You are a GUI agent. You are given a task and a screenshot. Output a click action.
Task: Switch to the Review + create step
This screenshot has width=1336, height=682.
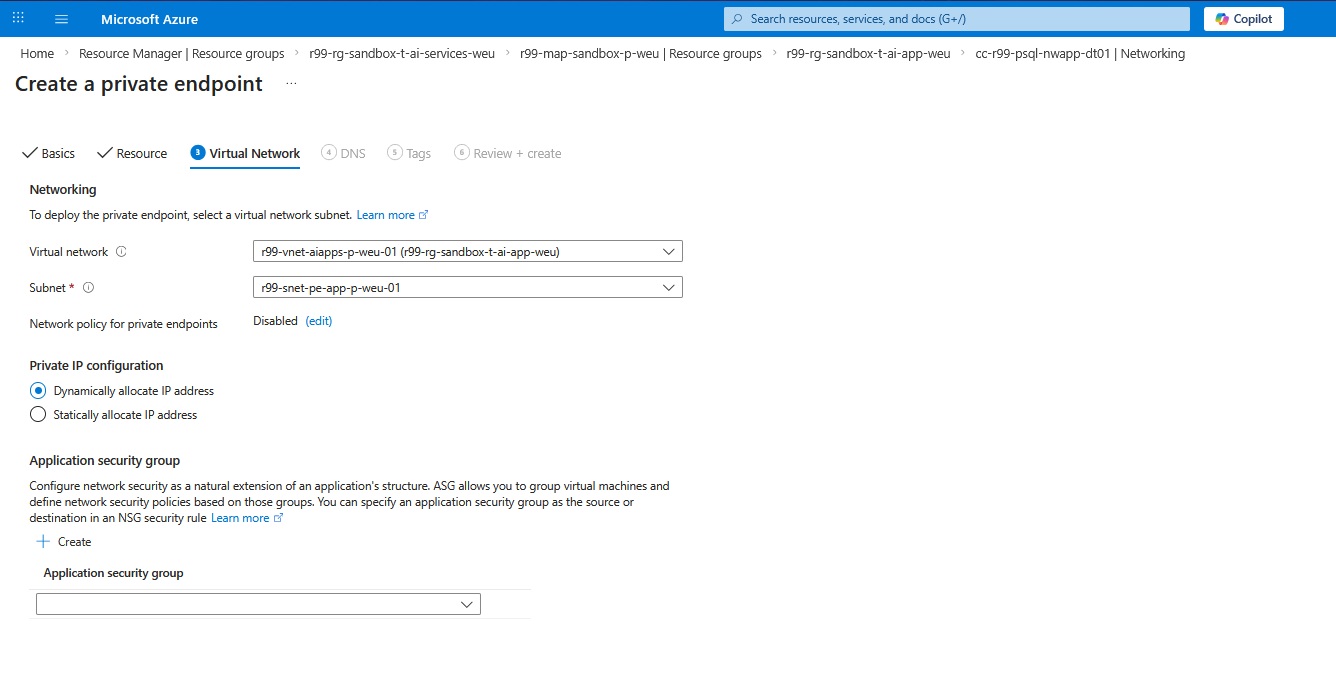click(508, 153)
